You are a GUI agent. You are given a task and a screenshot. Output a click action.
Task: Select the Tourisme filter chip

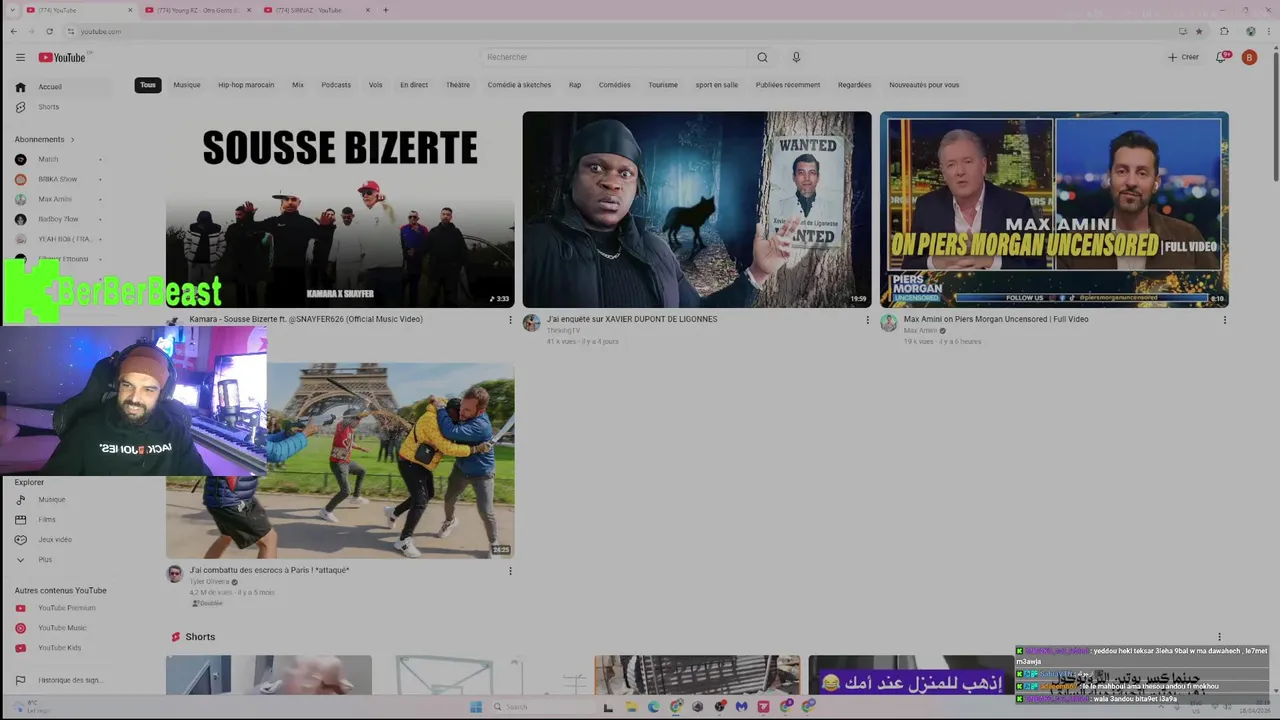coord(663,85)
